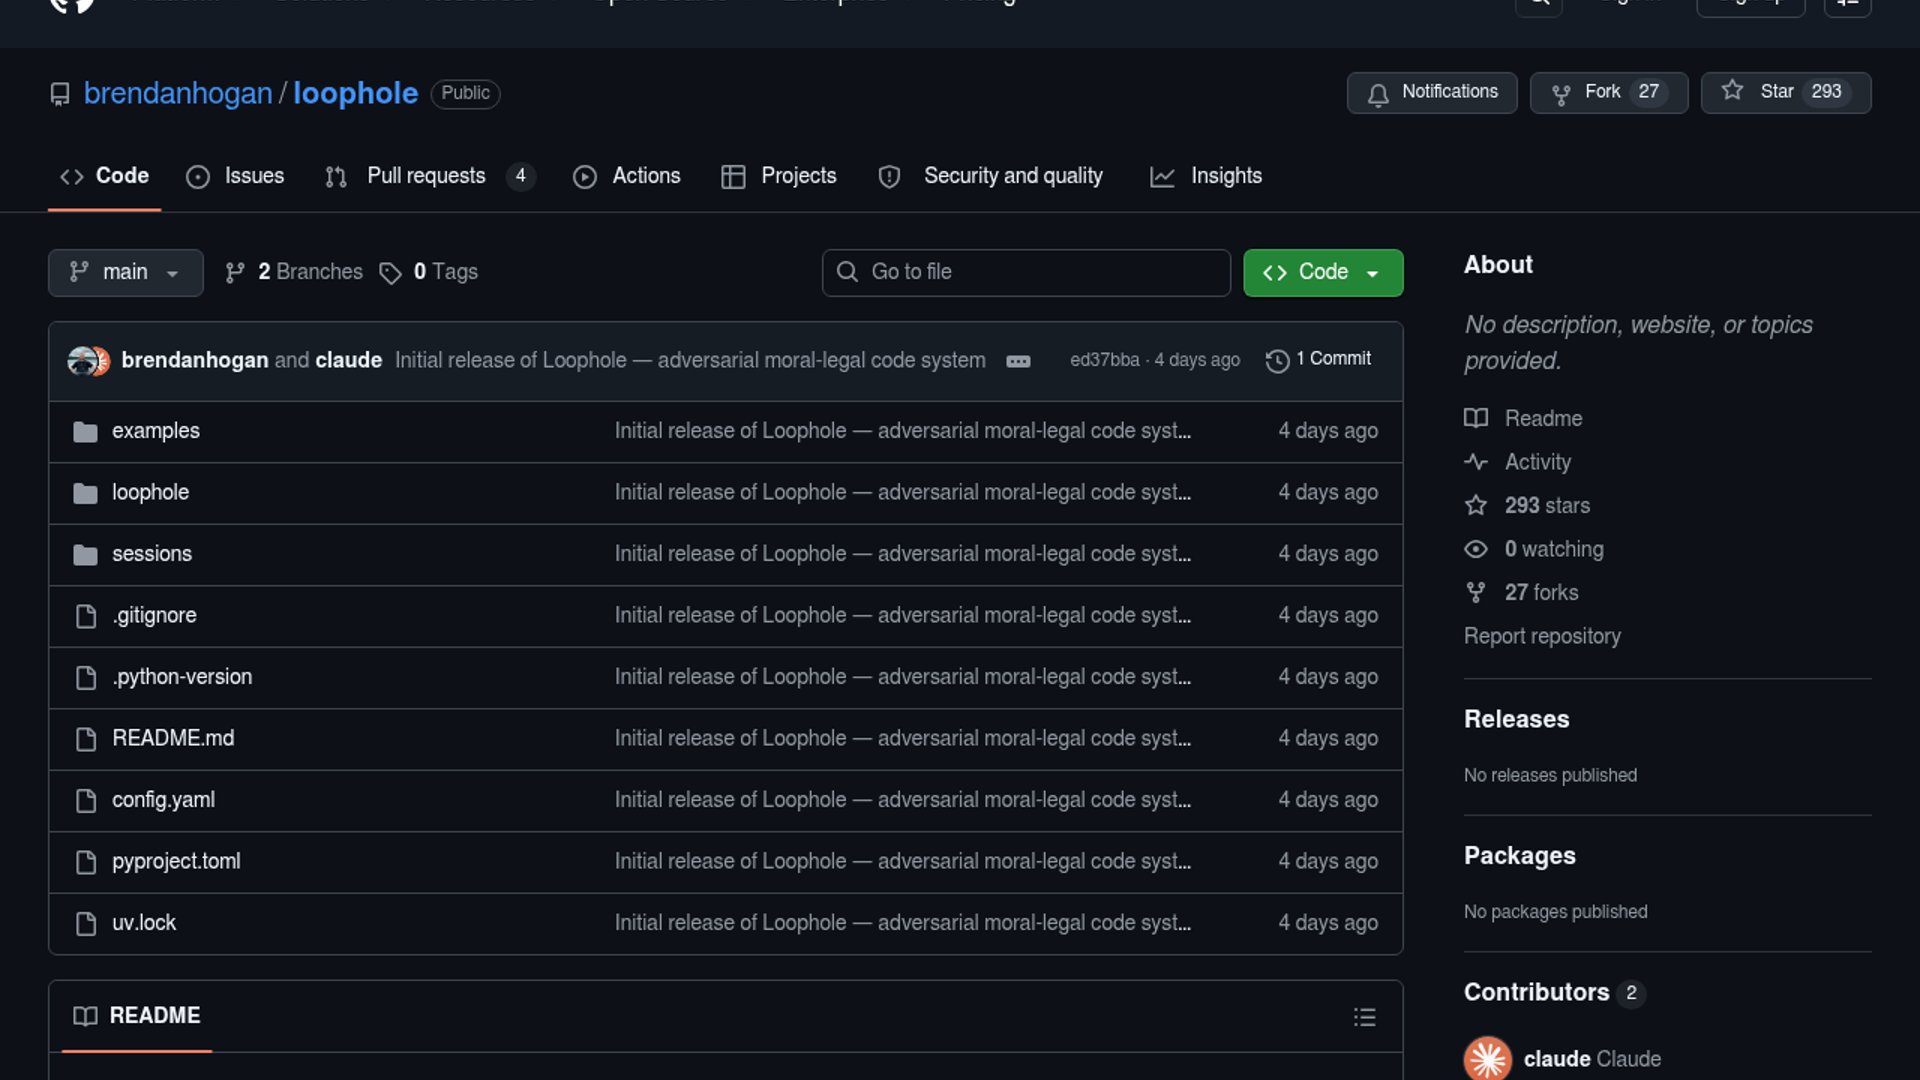1920x1080 pixels.
Task: Expand commit message ellipsis button
Action: tap(1018, 361)
